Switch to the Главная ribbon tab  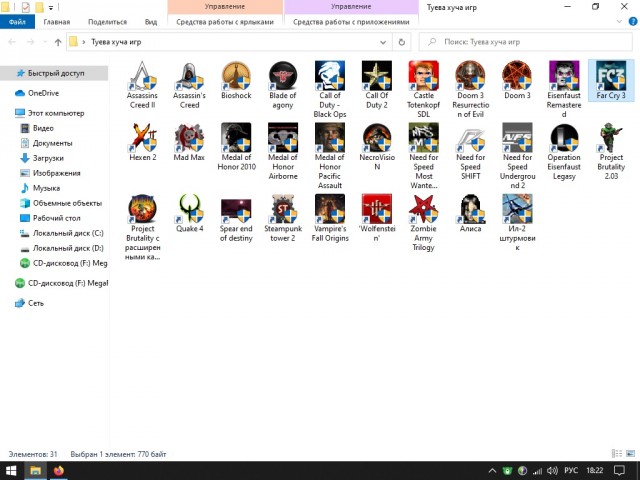tap(57, 22)
